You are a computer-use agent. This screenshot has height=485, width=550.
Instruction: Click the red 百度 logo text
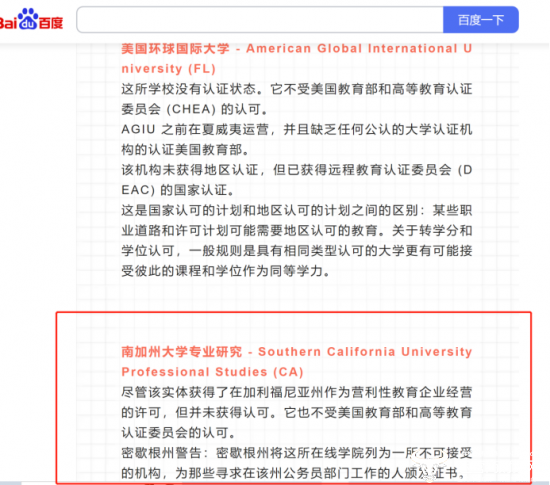point(51,23)
